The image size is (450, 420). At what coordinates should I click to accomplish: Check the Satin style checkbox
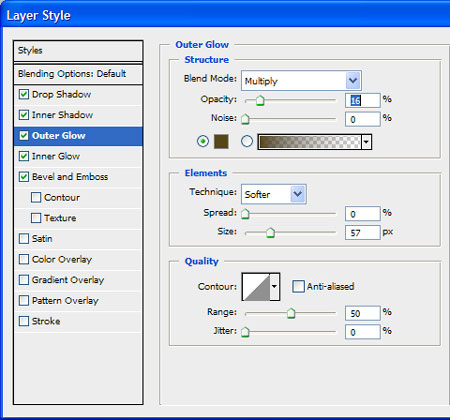coord(24,239)
